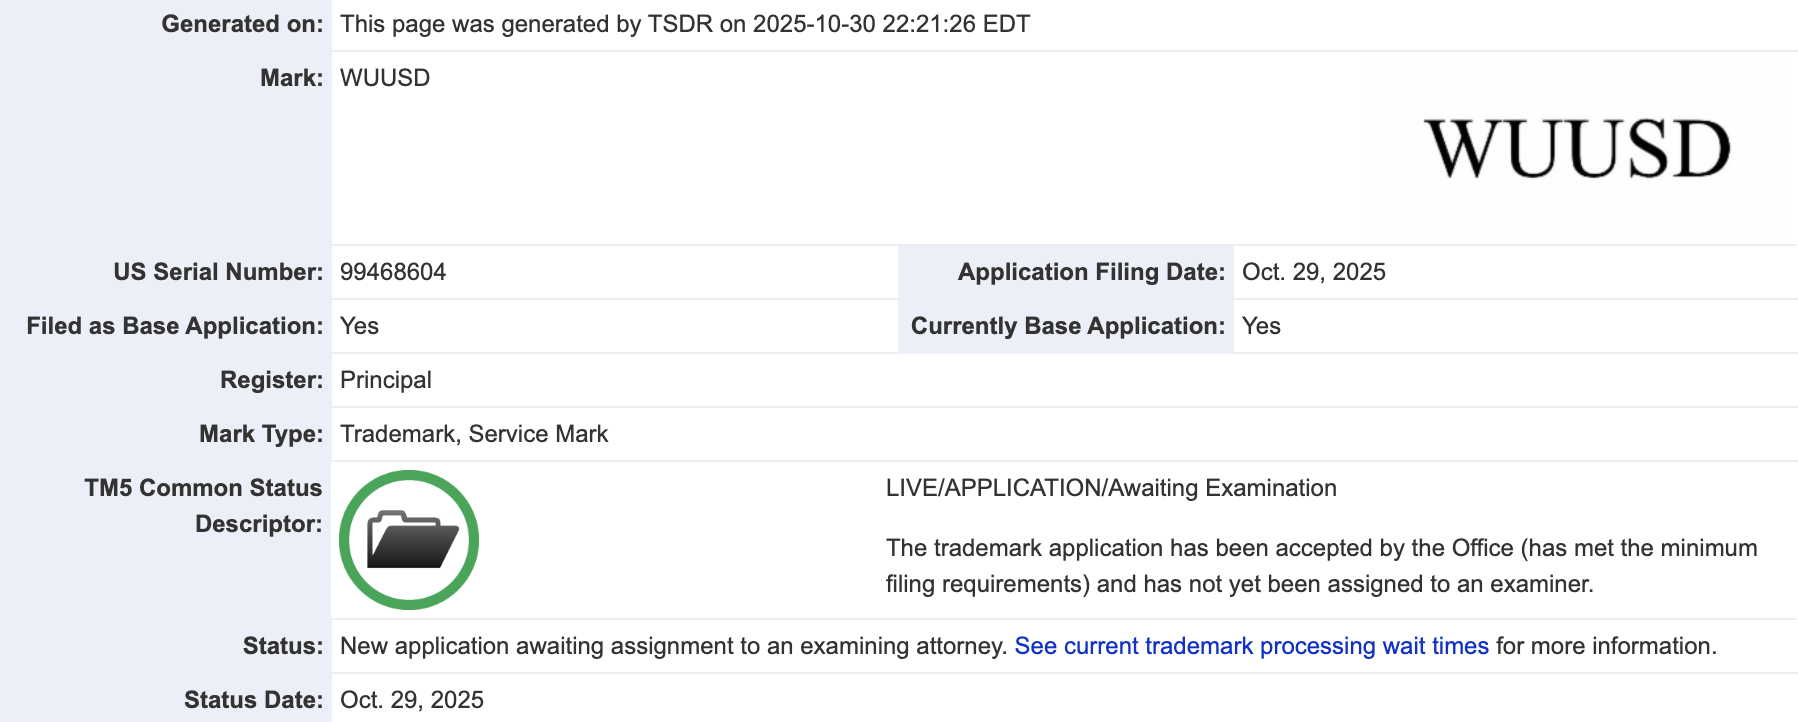This screenshot has width=1798, height=722.
Task: Open the trademark processing wait times link
Action: click(x=1251, y=646)
